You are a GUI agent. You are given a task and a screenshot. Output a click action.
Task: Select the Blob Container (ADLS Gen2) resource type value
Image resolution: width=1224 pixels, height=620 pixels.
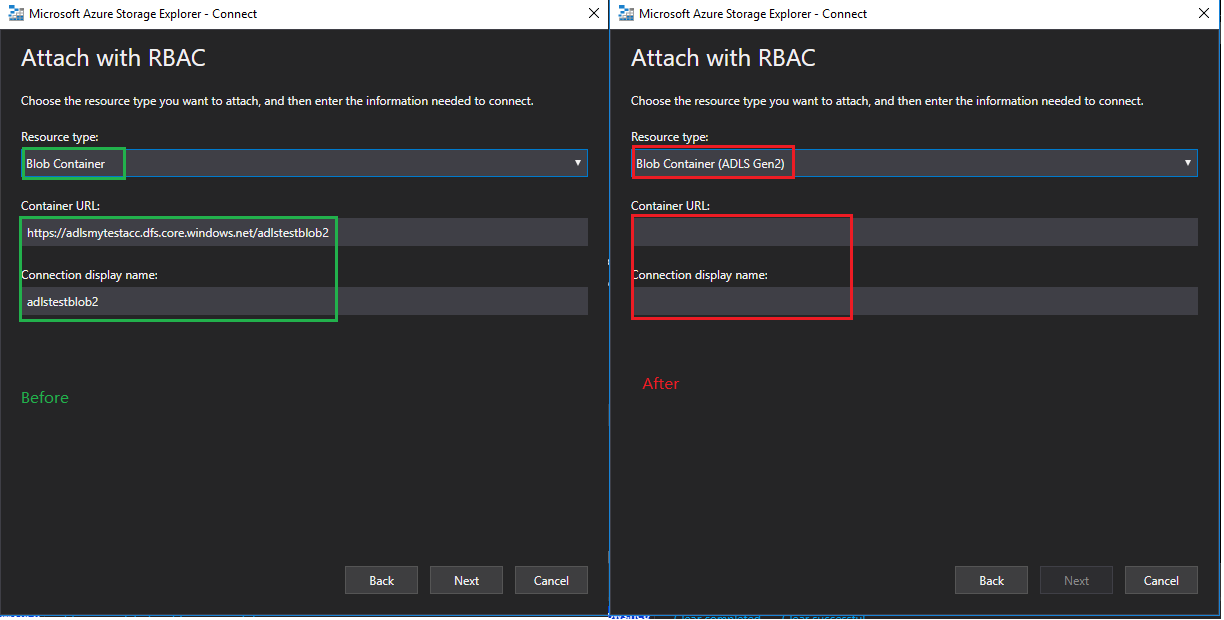click(710, 162)
